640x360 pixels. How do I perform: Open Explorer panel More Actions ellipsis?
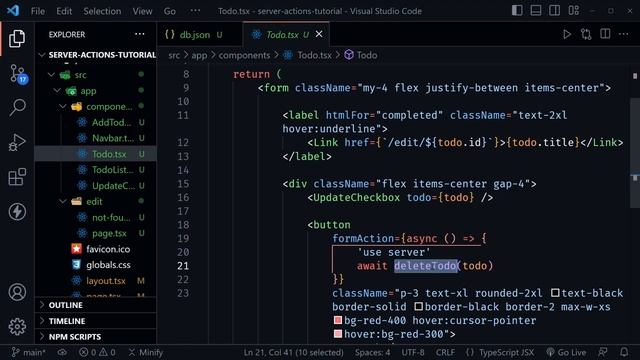coord(140,34)
